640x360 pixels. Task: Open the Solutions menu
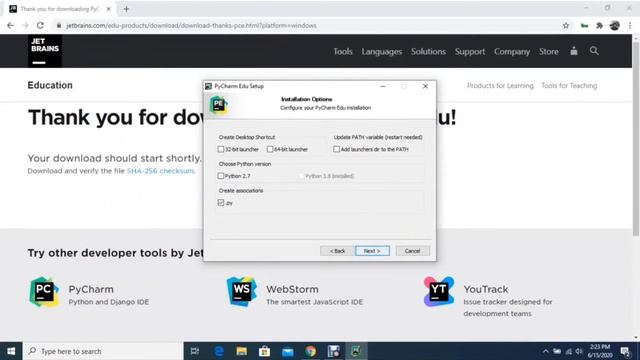428,51
